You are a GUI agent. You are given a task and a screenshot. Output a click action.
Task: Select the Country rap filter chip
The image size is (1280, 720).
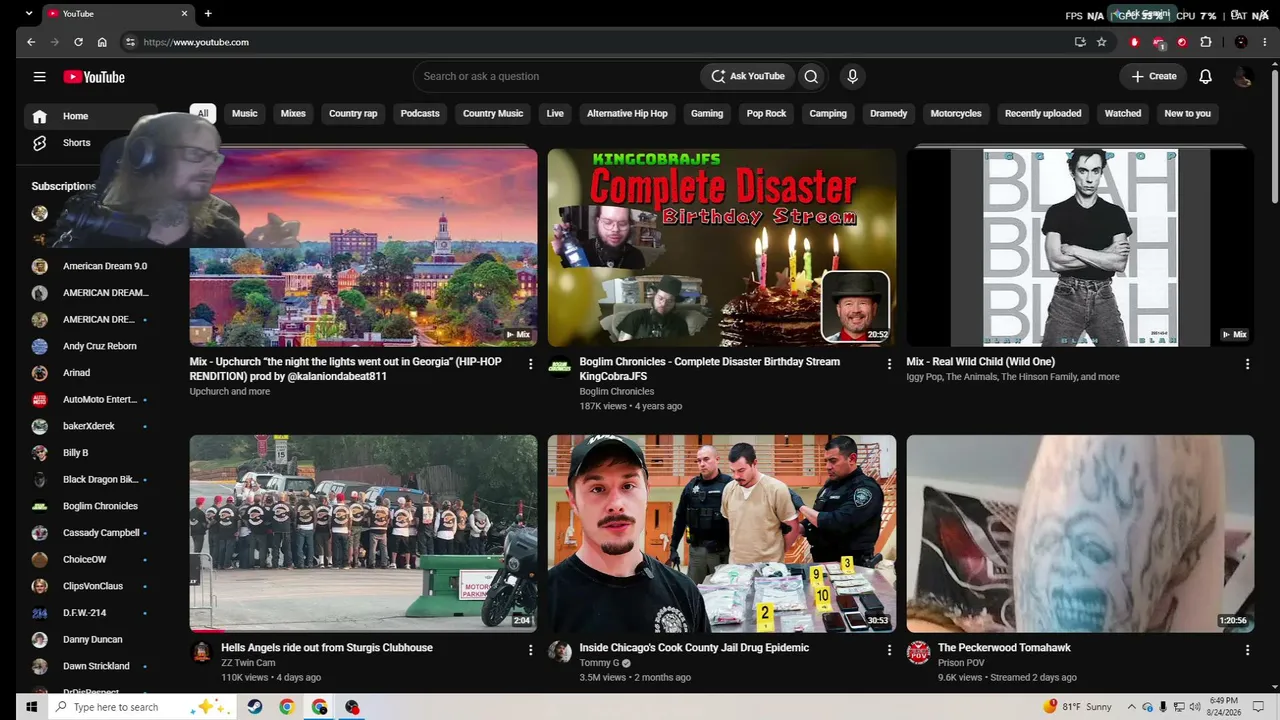353,114
